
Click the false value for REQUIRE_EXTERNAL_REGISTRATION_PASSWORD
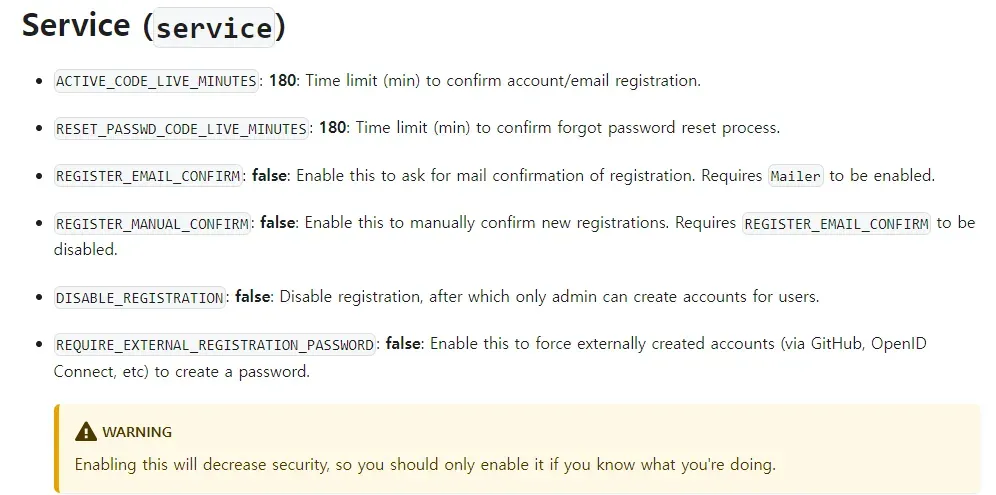[x=403, y=344]
